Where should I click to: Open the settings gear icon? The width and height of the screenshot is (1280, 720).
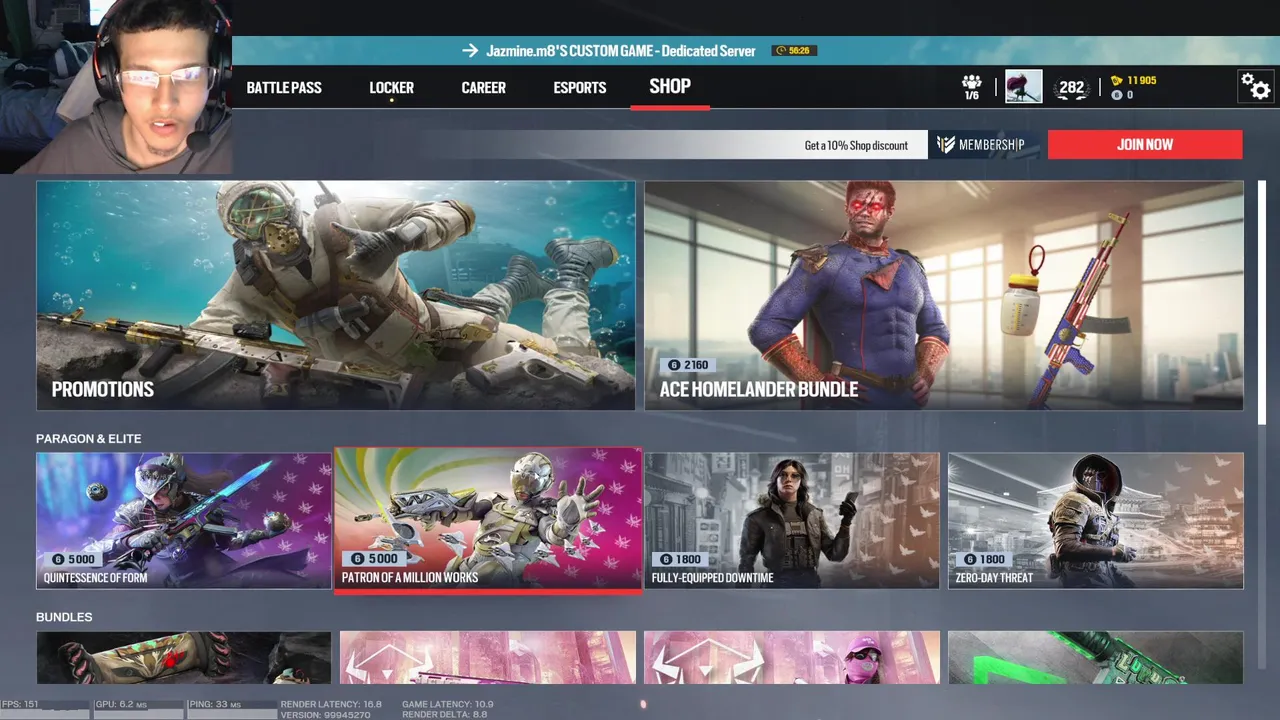click(x=1255, y=86)
